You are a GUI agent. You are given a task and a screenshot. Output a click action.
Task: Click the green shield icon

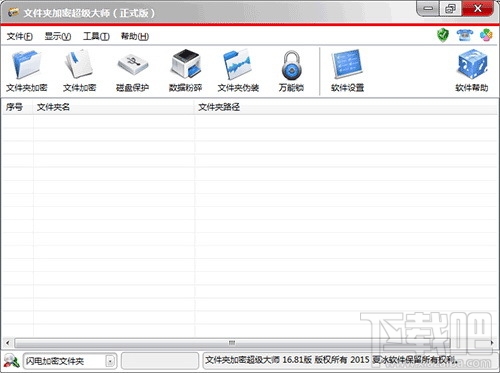click(x=443, y=35)
